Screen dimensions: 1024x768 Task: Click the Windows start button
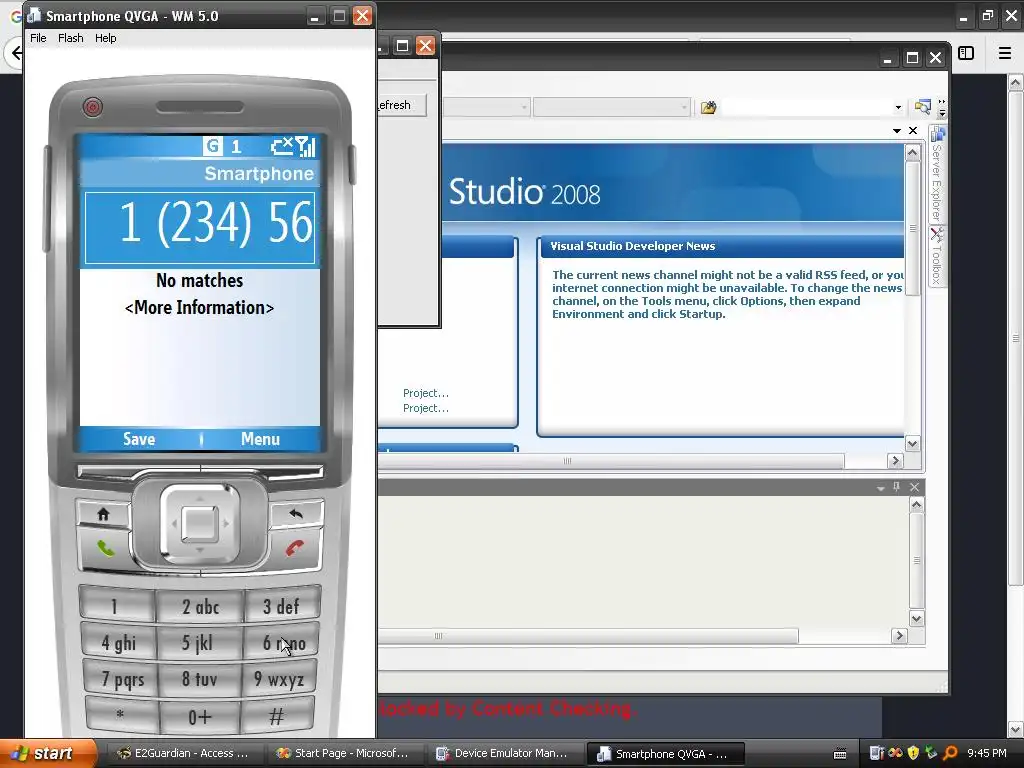[x=48, y=754]
